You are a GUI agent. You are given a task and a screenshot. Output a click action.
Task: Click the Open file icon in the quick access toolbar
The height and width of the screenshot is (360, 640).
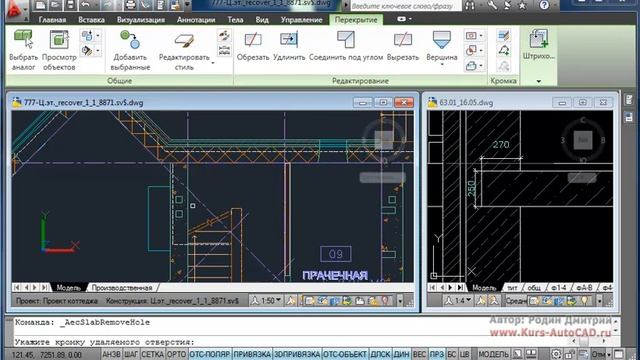(55, 5)
